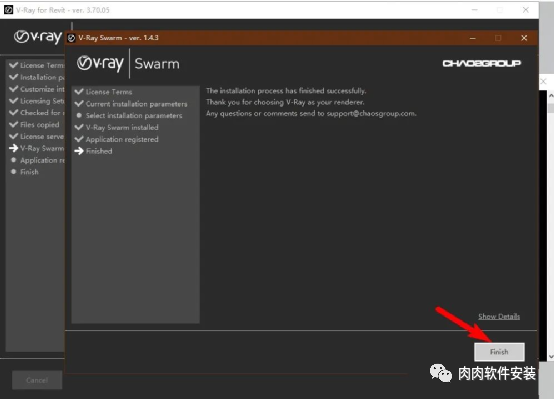554x399 pixels.
Task: Click the V-Ray Swarm title bar icon
Action: click(71, 38)
